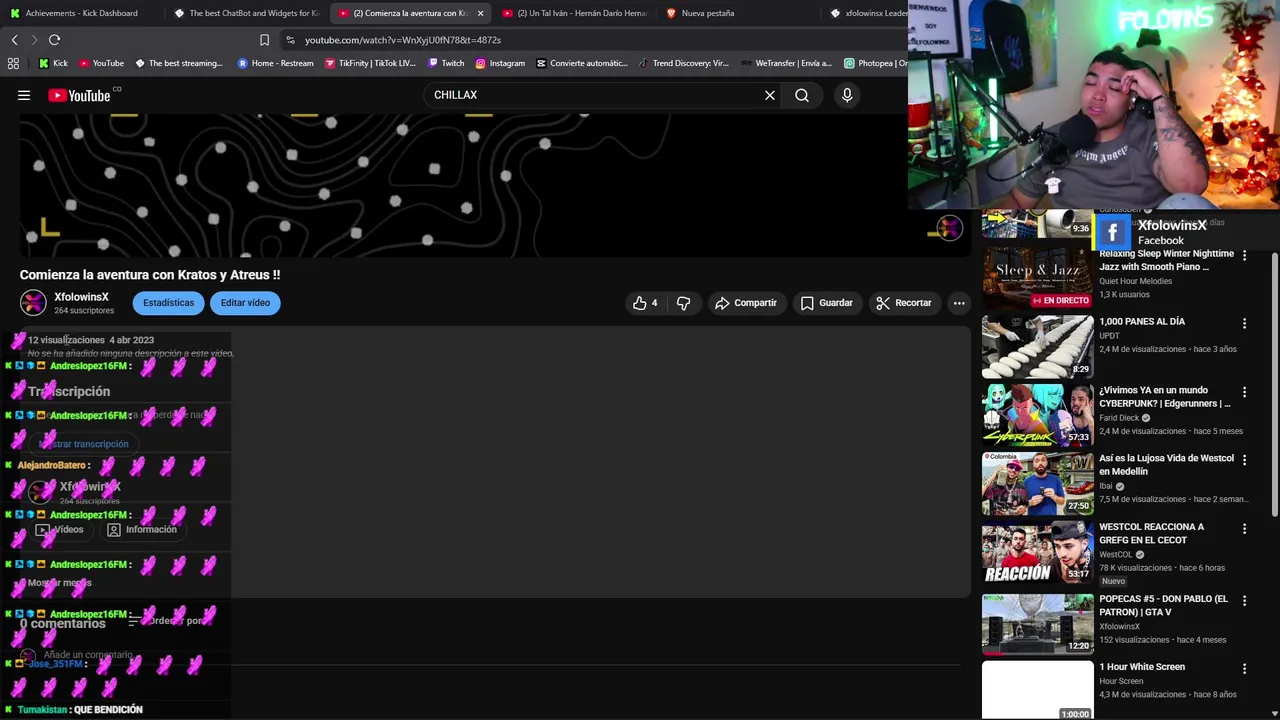Open the Información channel tab
The image size is (1280, 720).
141,530
